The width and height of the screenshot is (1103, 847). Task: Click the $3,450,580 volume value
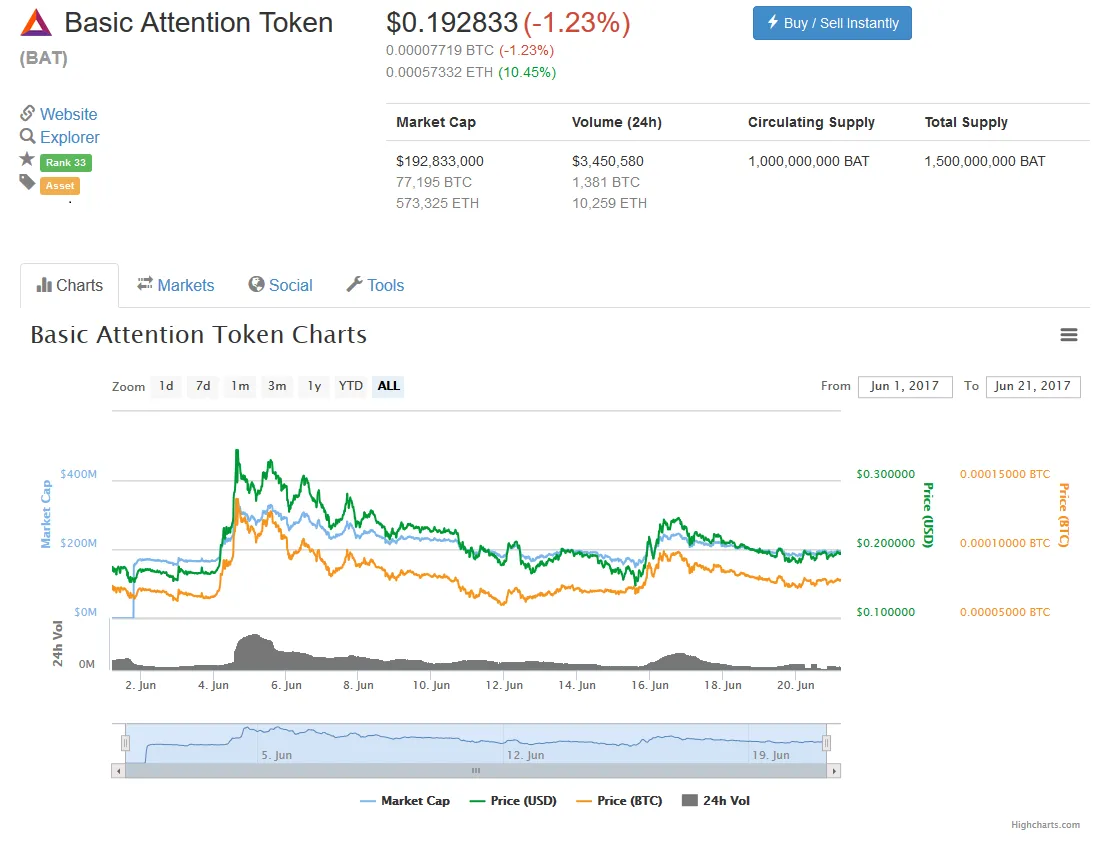click(608, 161)
